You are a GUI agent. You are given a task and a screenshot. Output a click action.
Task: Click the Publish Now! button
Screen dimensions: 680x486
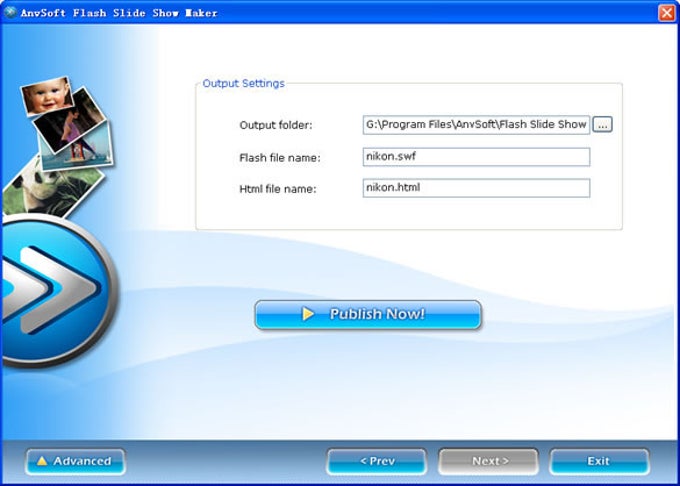coord(368,314)
